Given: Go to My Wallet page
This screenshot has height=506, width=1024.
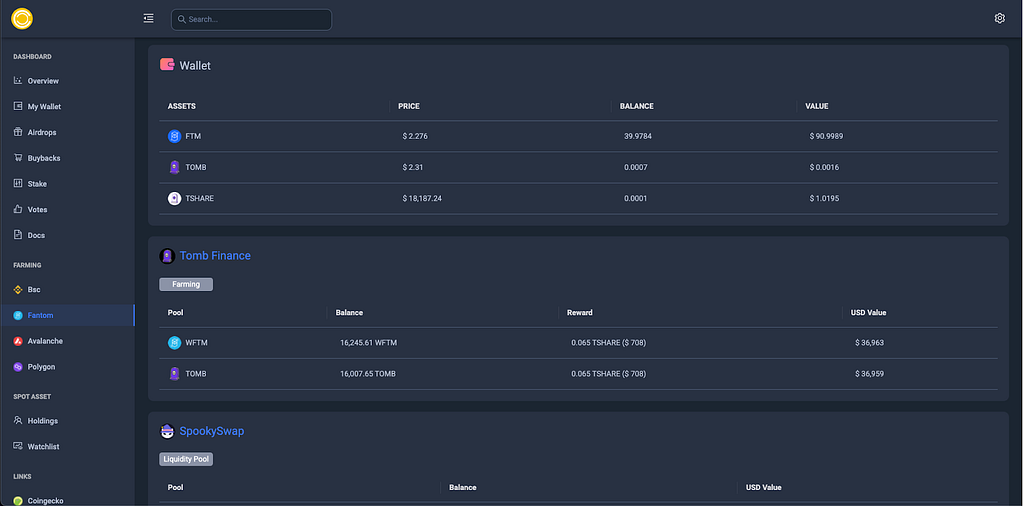Looking at the screenshot, I should [44, 106].
